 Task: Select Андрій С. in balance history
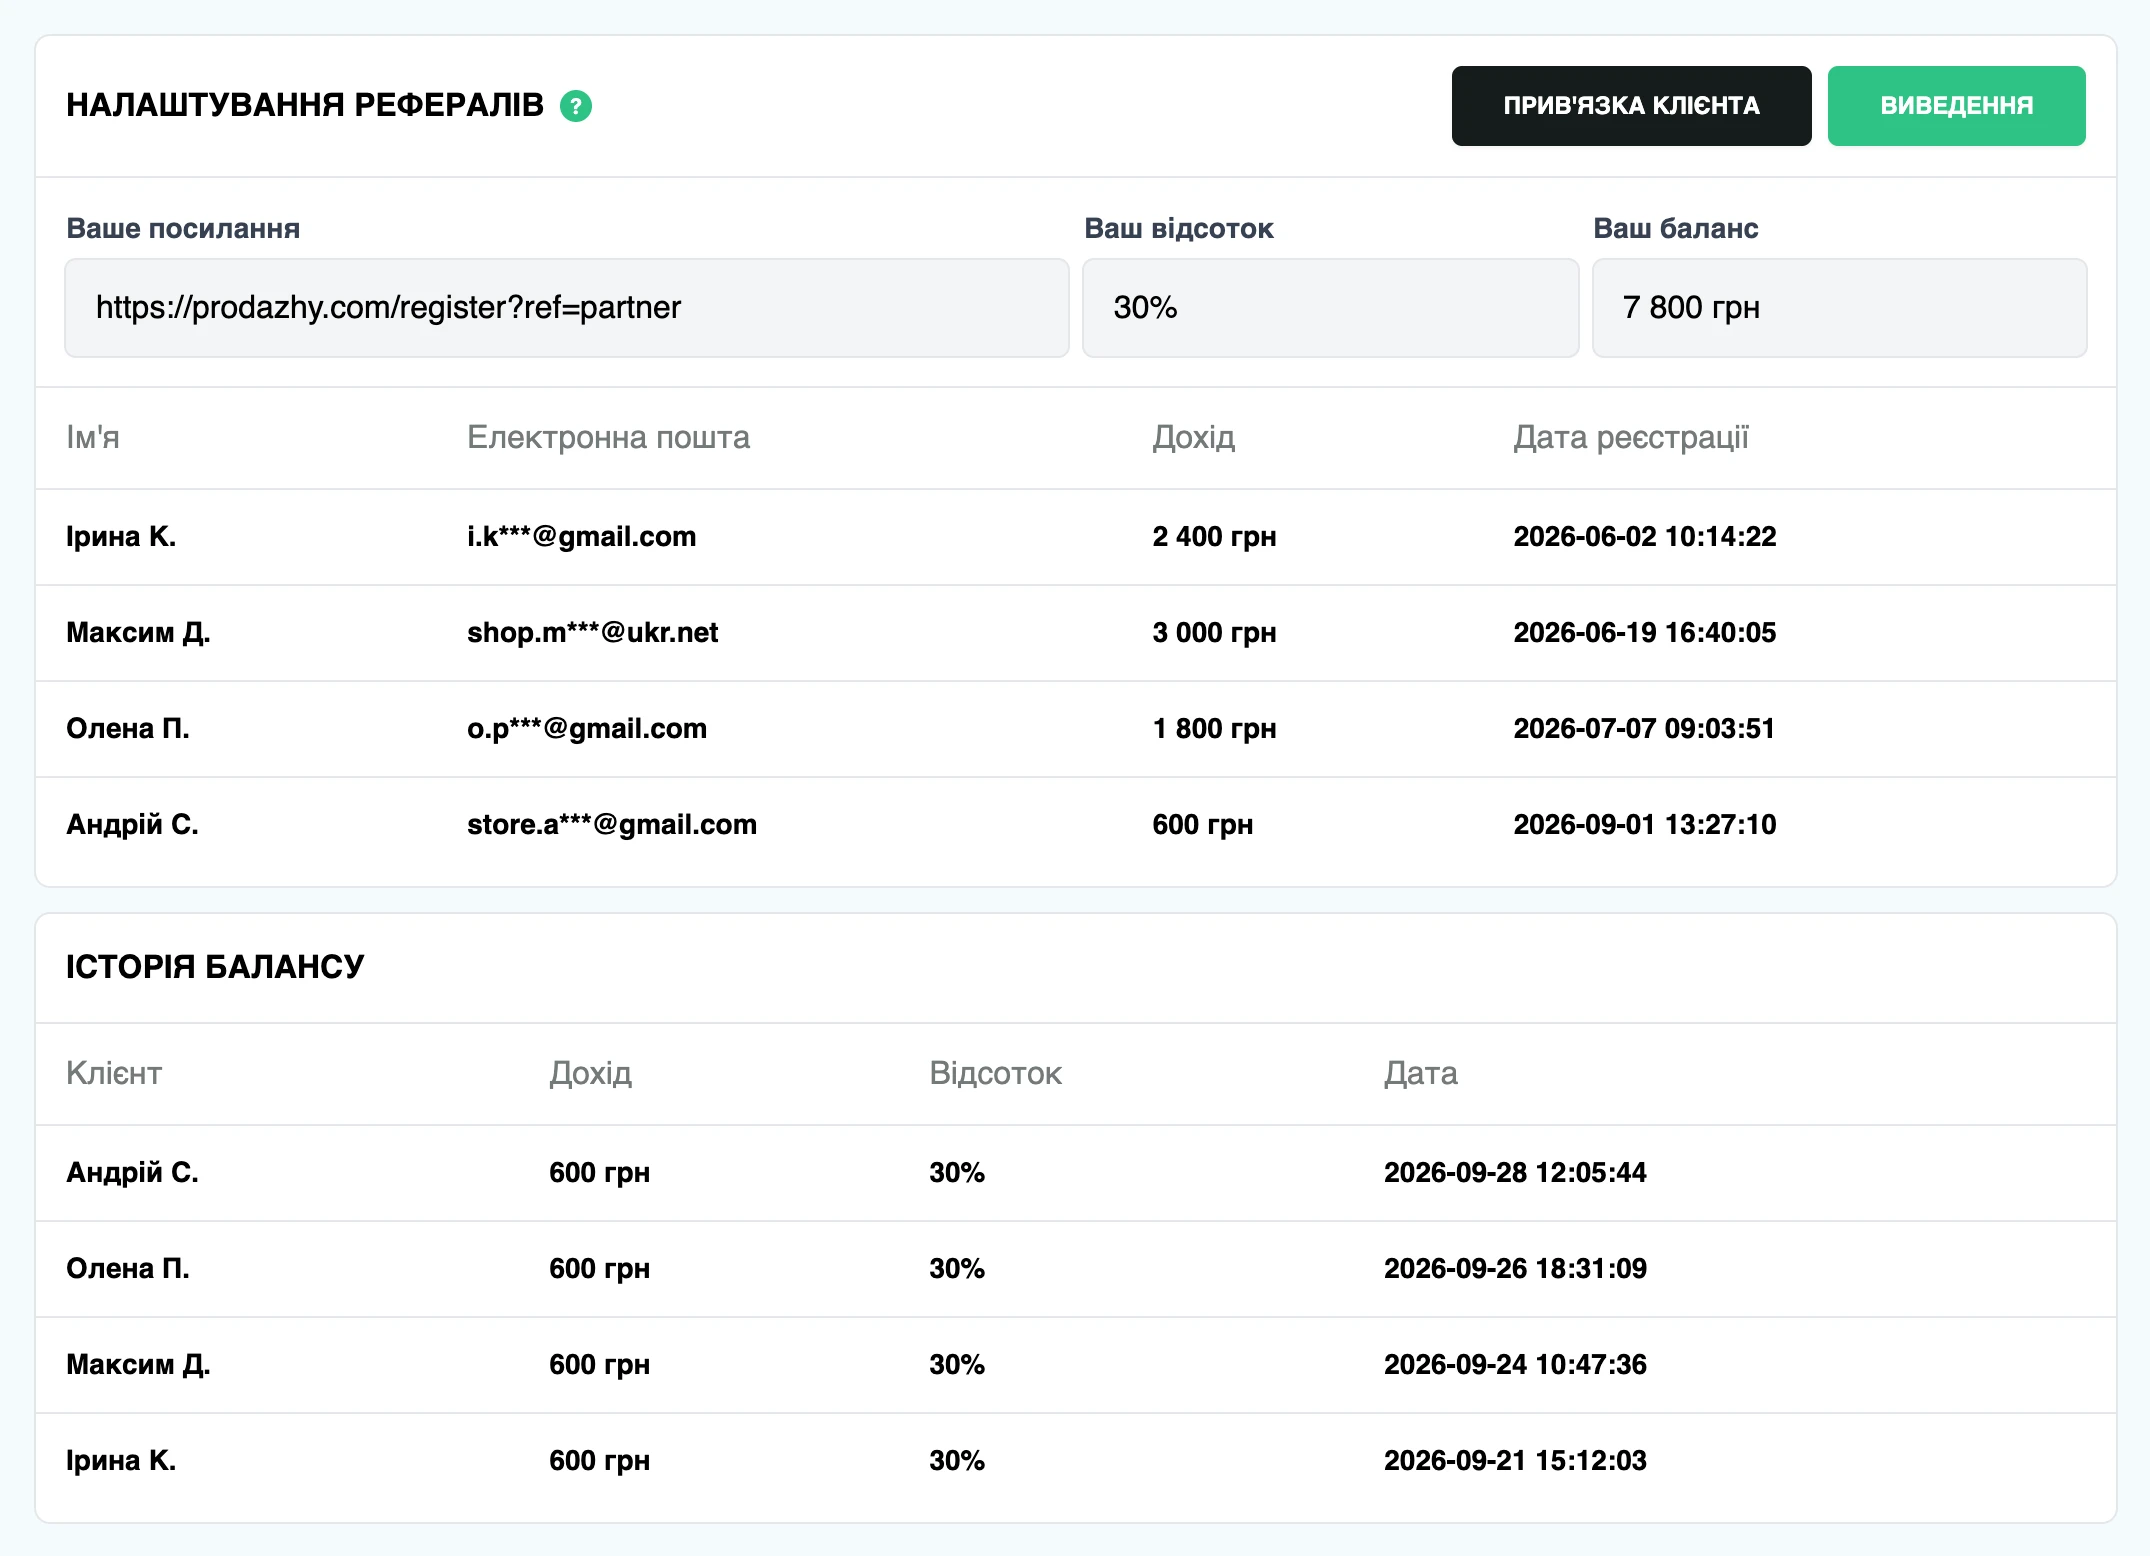coord(132,1173)
